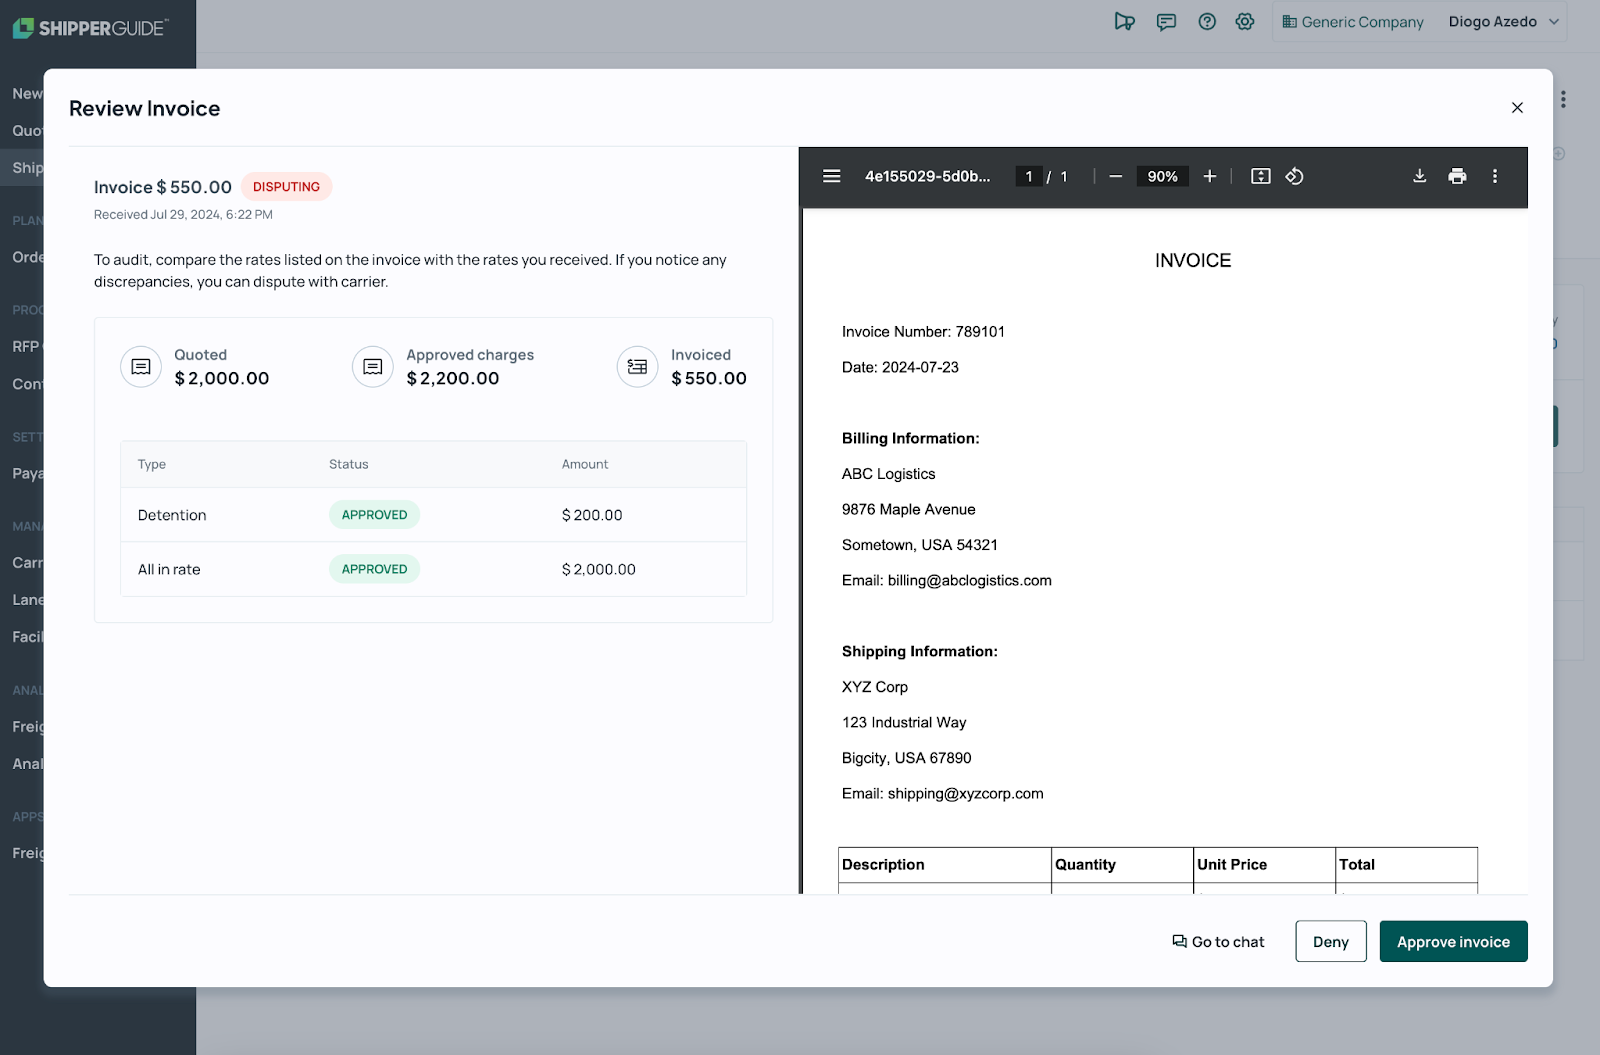
Task: Edit the 90% zoom level field
Action: click(x=1162, y=176)
